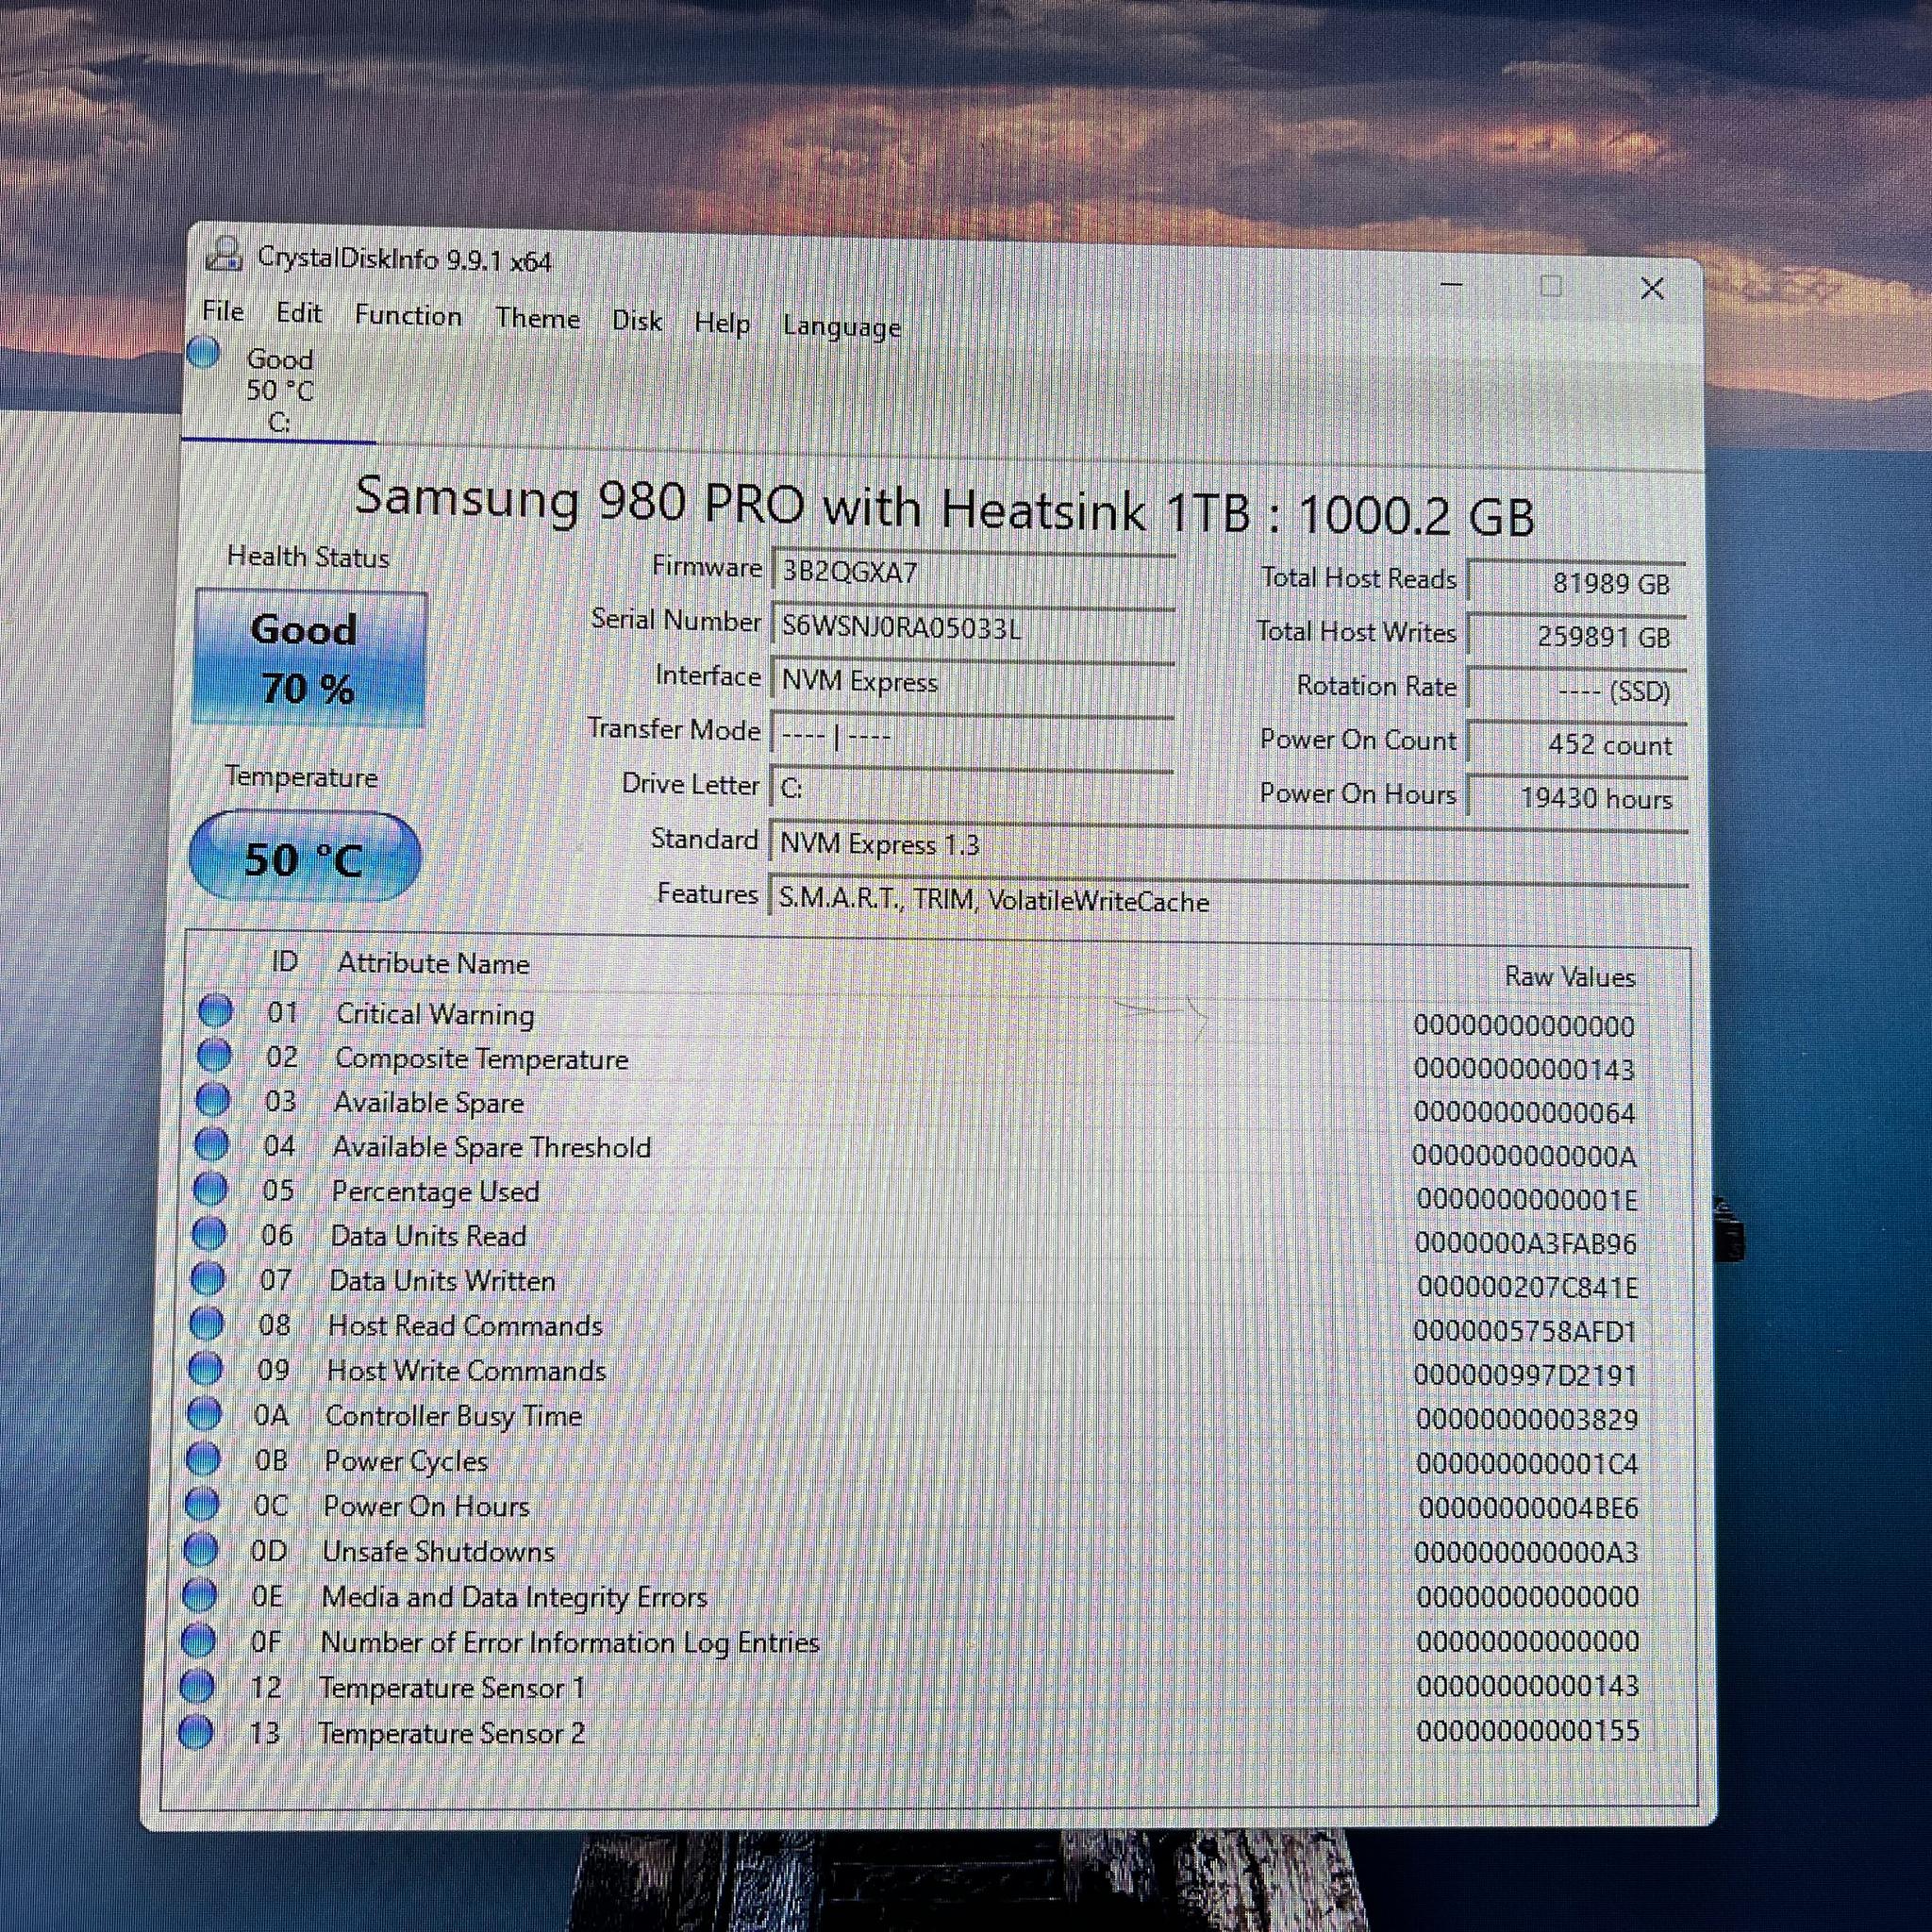Click status orb for Media and Data Integrity Errors
This screenshot has width=1932, height=1932.
coord(199,1594)
